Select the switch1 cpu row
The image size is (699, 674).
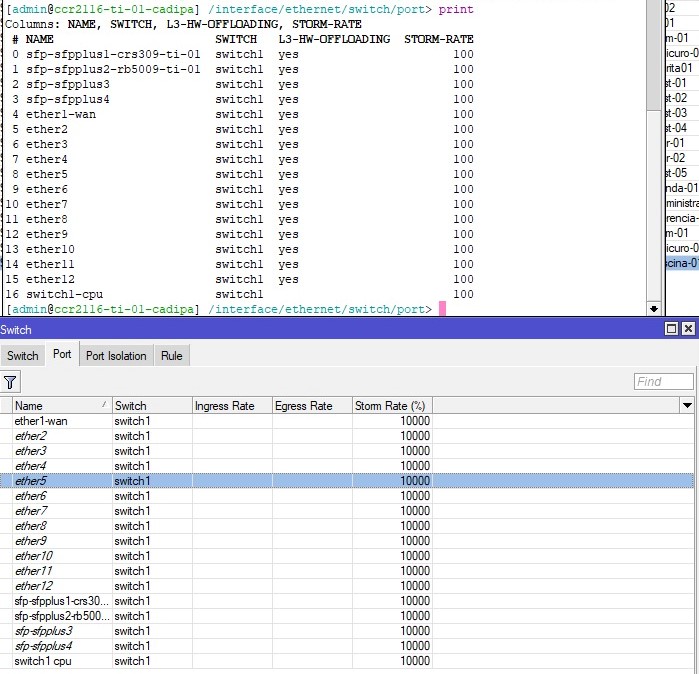[x=347, y=661]
